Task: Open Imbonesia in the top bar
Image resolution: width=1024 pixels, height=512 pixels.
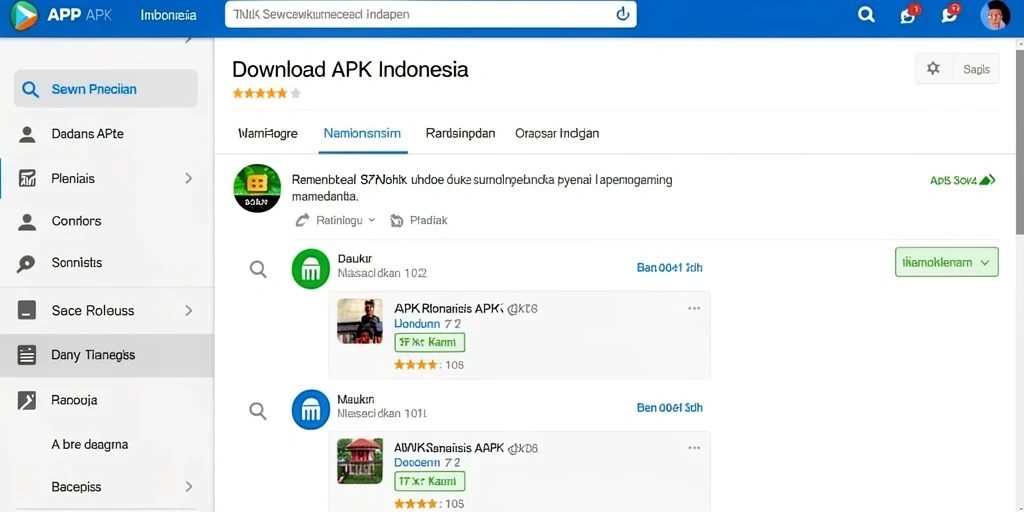Action: tap(168, 14)
